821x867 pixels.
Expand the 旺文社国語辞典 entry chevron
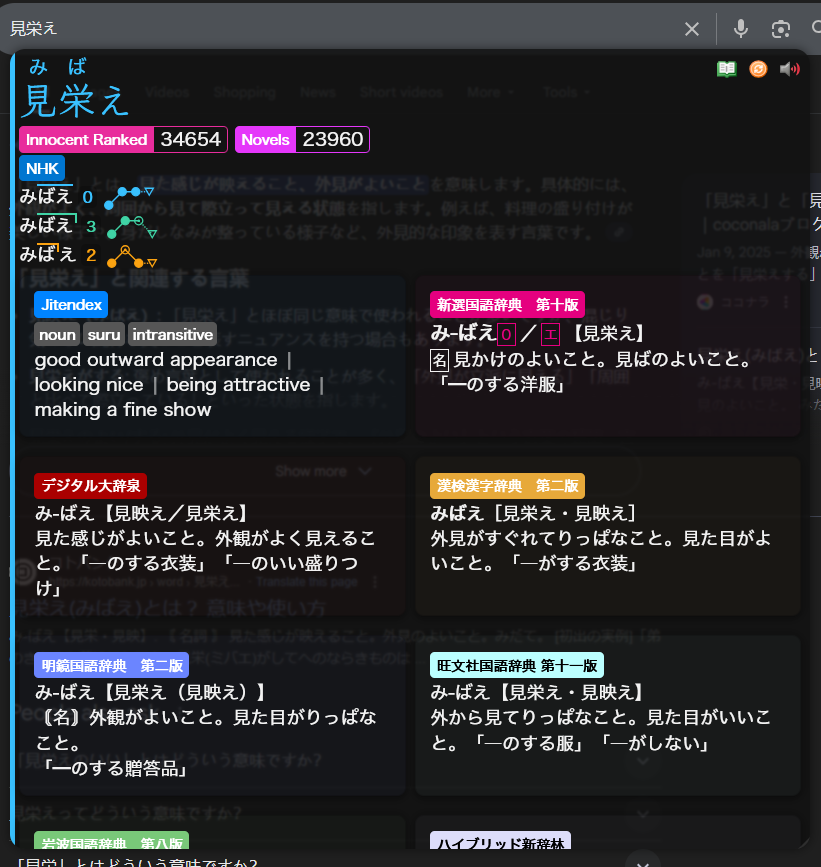[643, 762]
